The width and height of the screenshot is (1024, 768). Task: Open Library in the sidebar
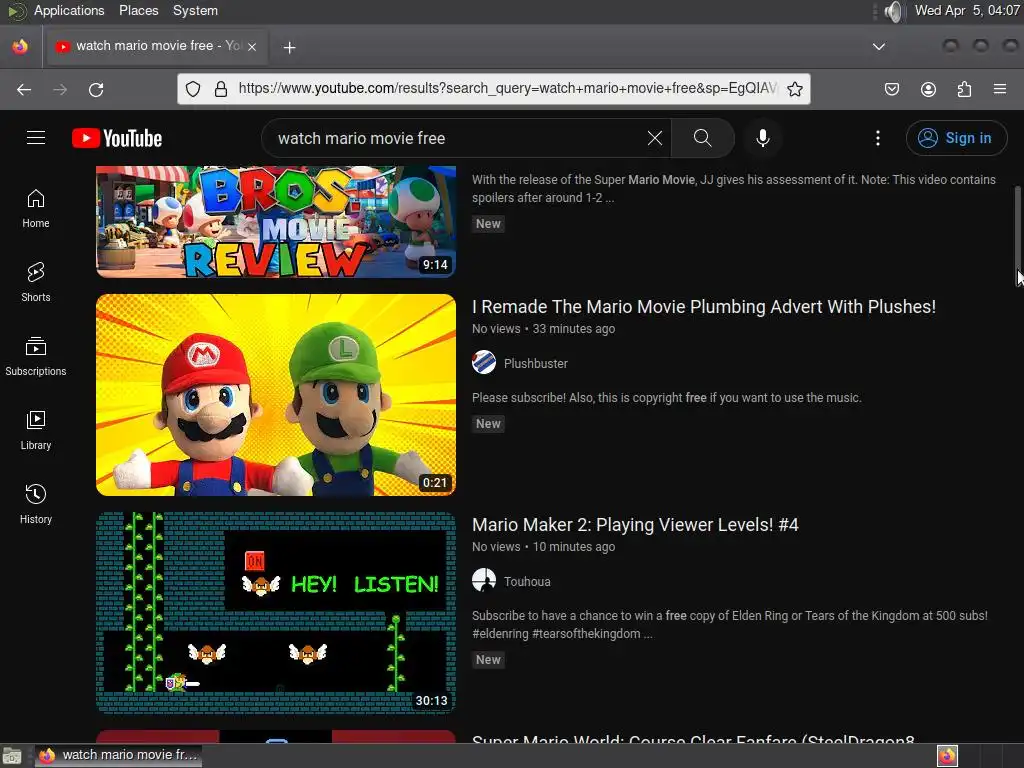click(36, 430)
